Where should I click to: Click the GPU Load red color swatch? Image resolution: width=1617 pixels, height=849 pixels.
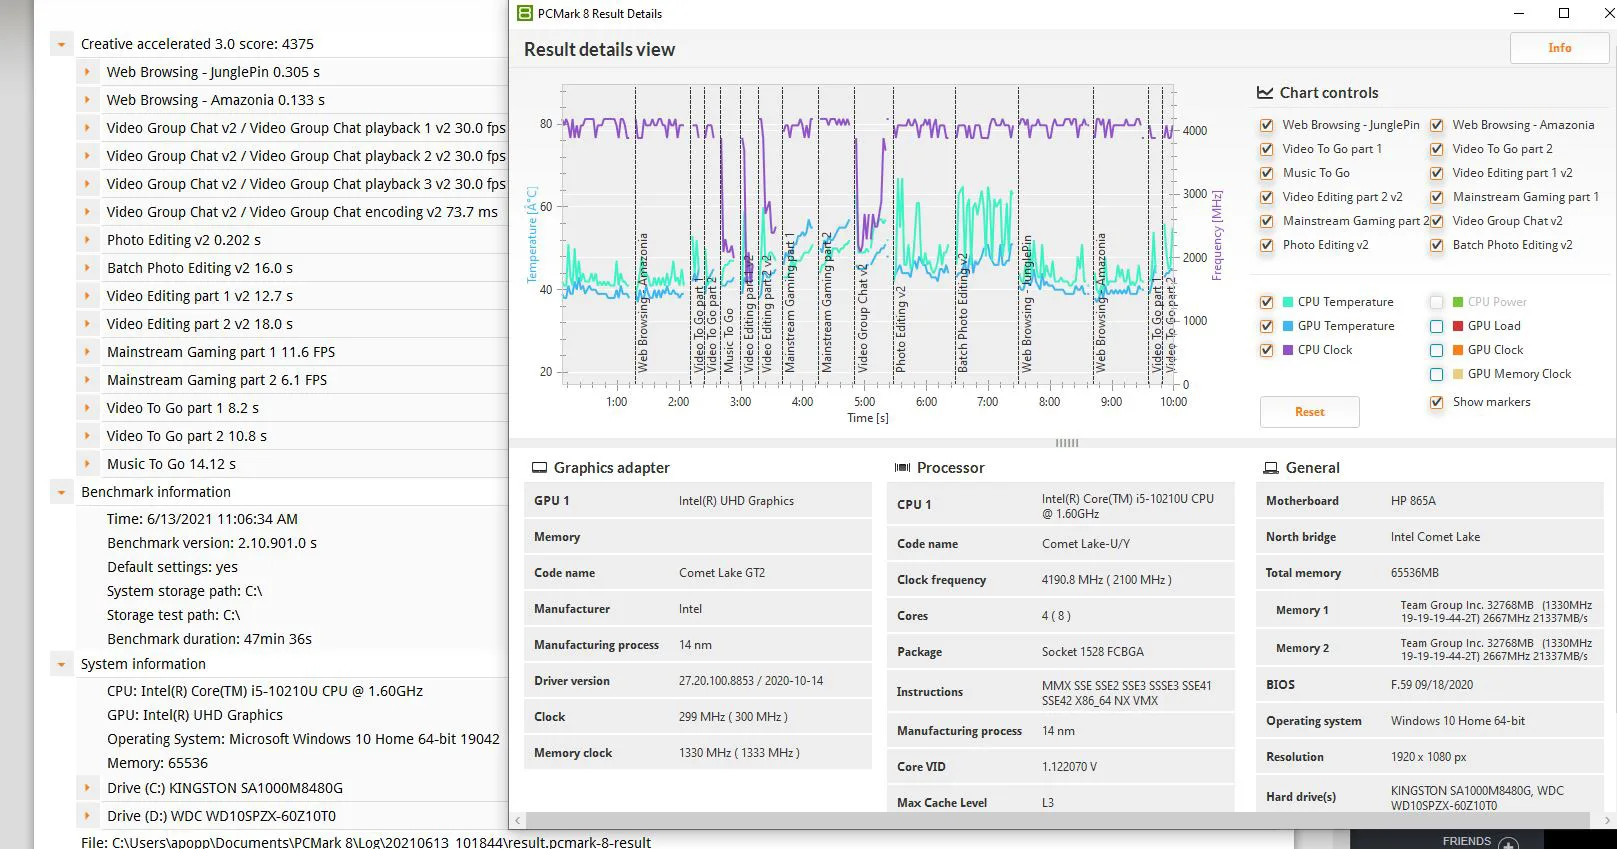coord(1458,326)
